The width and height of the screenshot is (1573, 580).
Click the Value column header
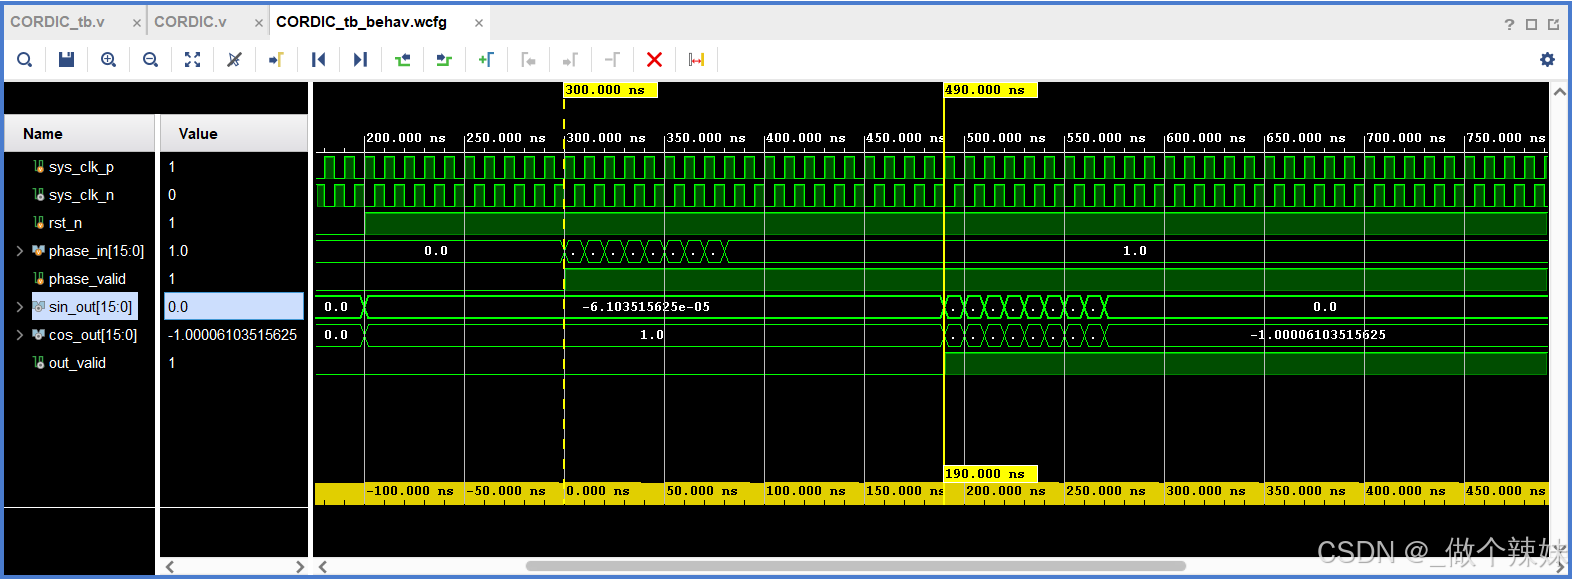pos(234,134)
